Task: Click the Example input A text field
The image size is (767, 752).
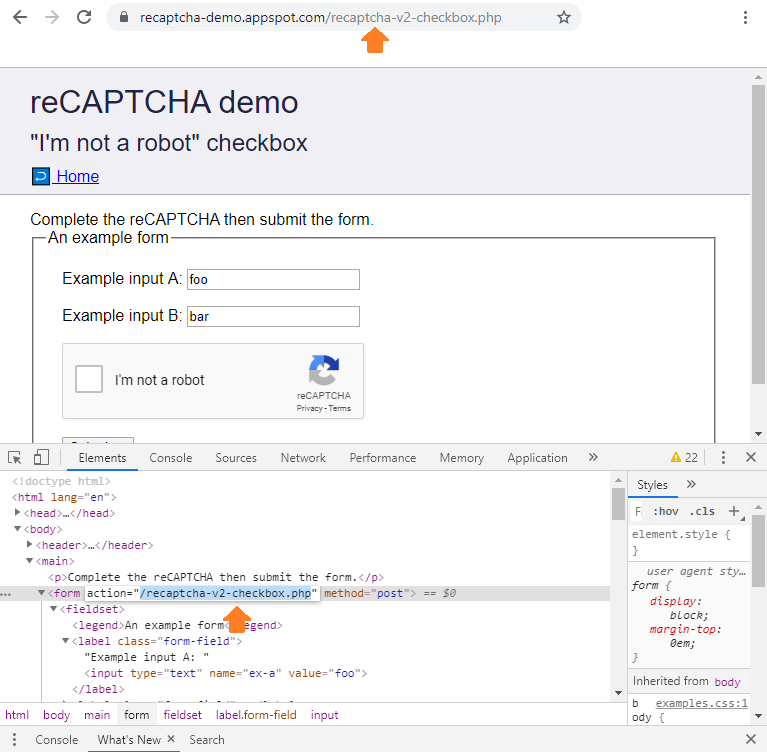Action: (x=273, y=280)
